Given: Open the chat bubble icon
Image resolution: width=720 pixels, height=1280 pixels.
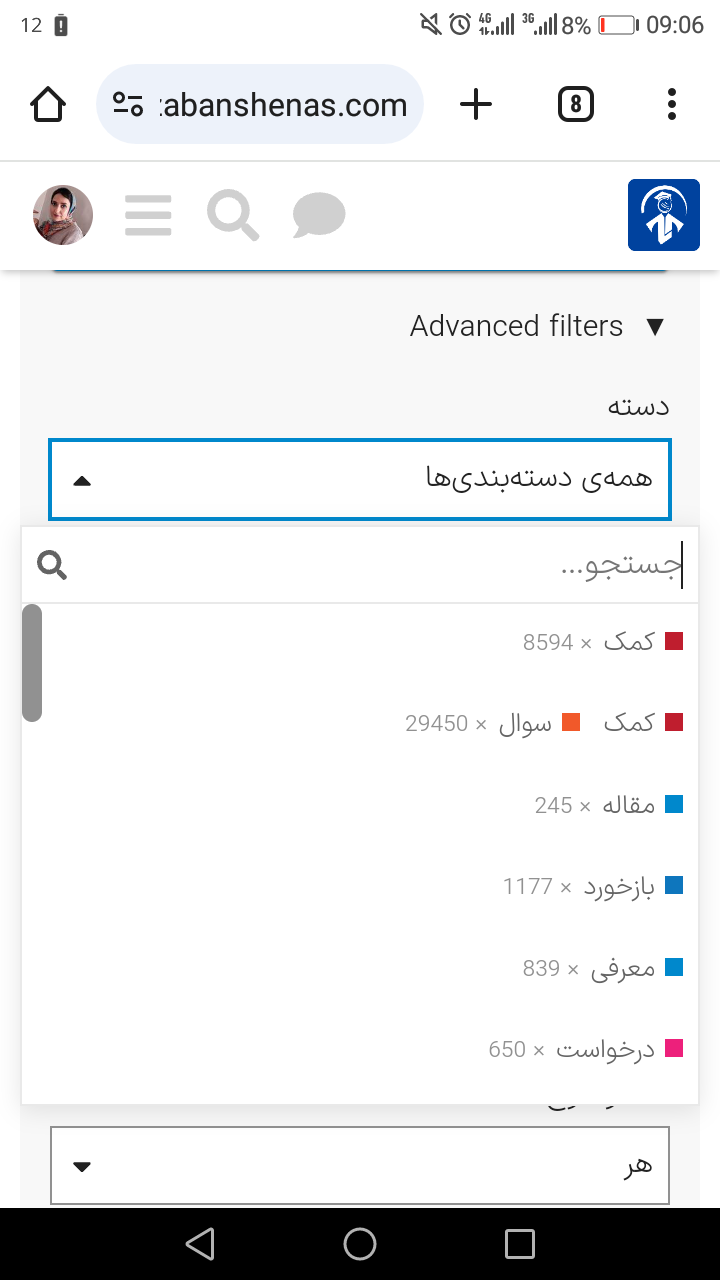Looking at the screenshot, I should [319, 216].
